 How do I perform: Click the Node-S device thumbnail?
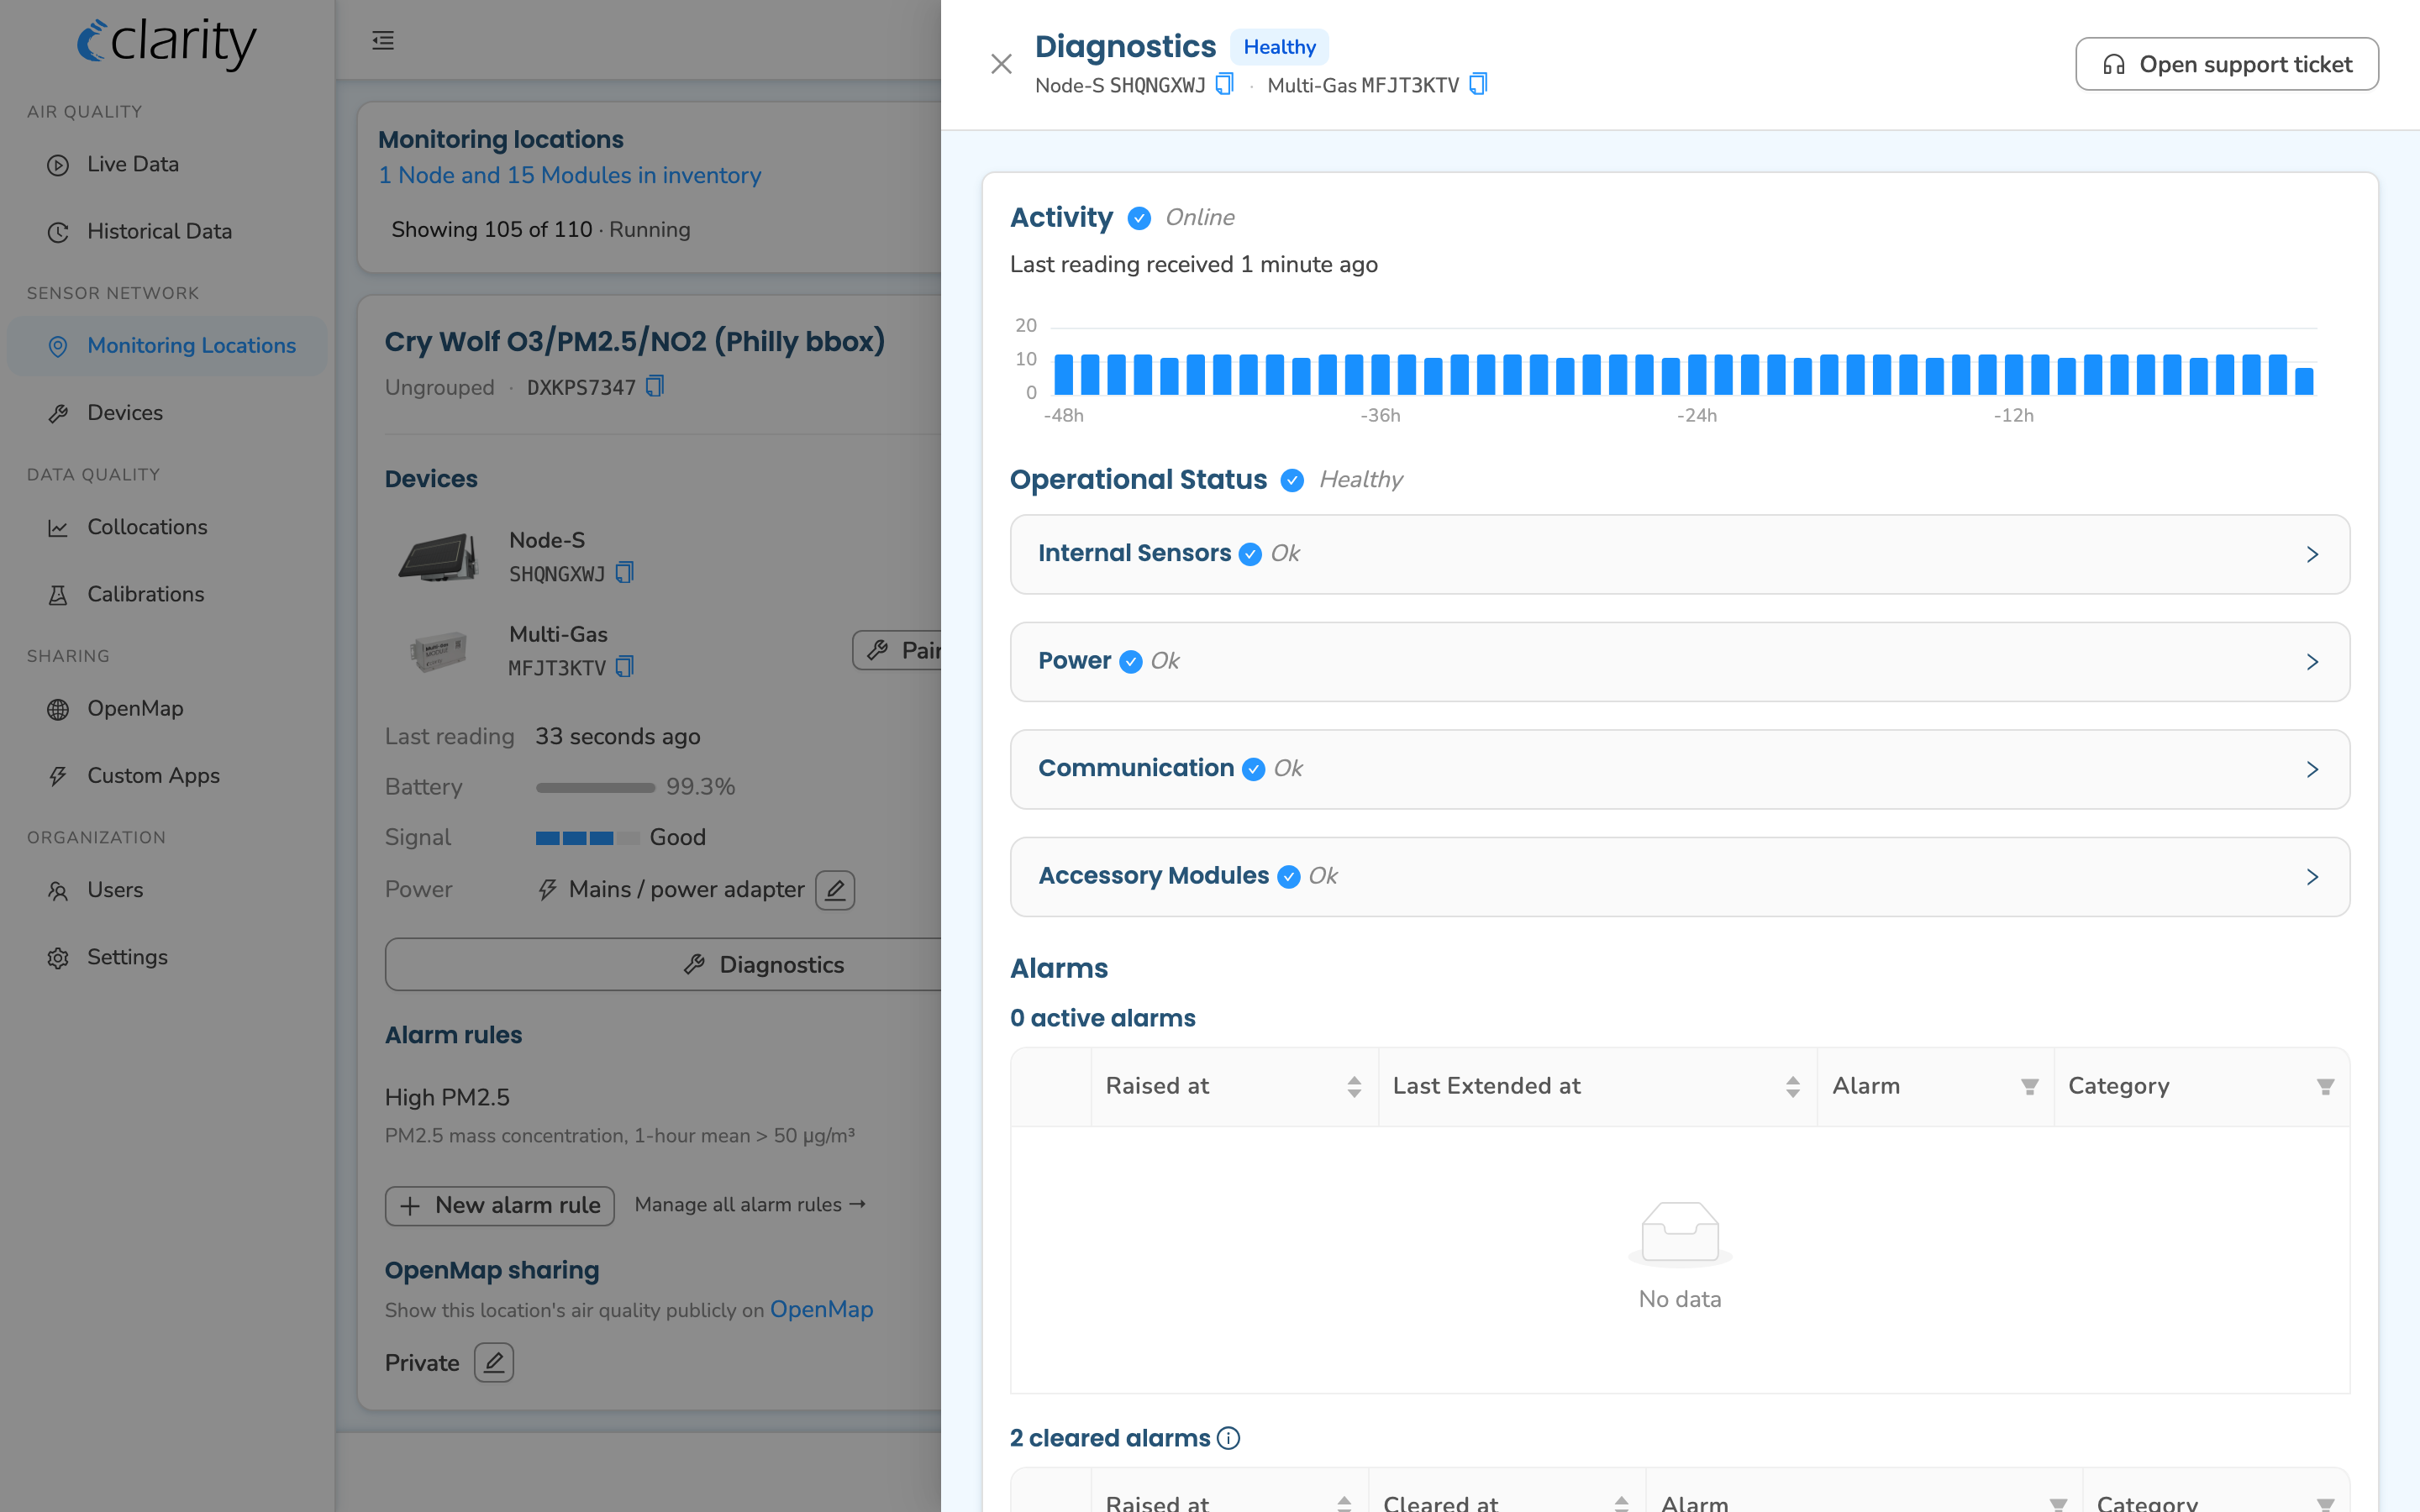pos(438,556)
